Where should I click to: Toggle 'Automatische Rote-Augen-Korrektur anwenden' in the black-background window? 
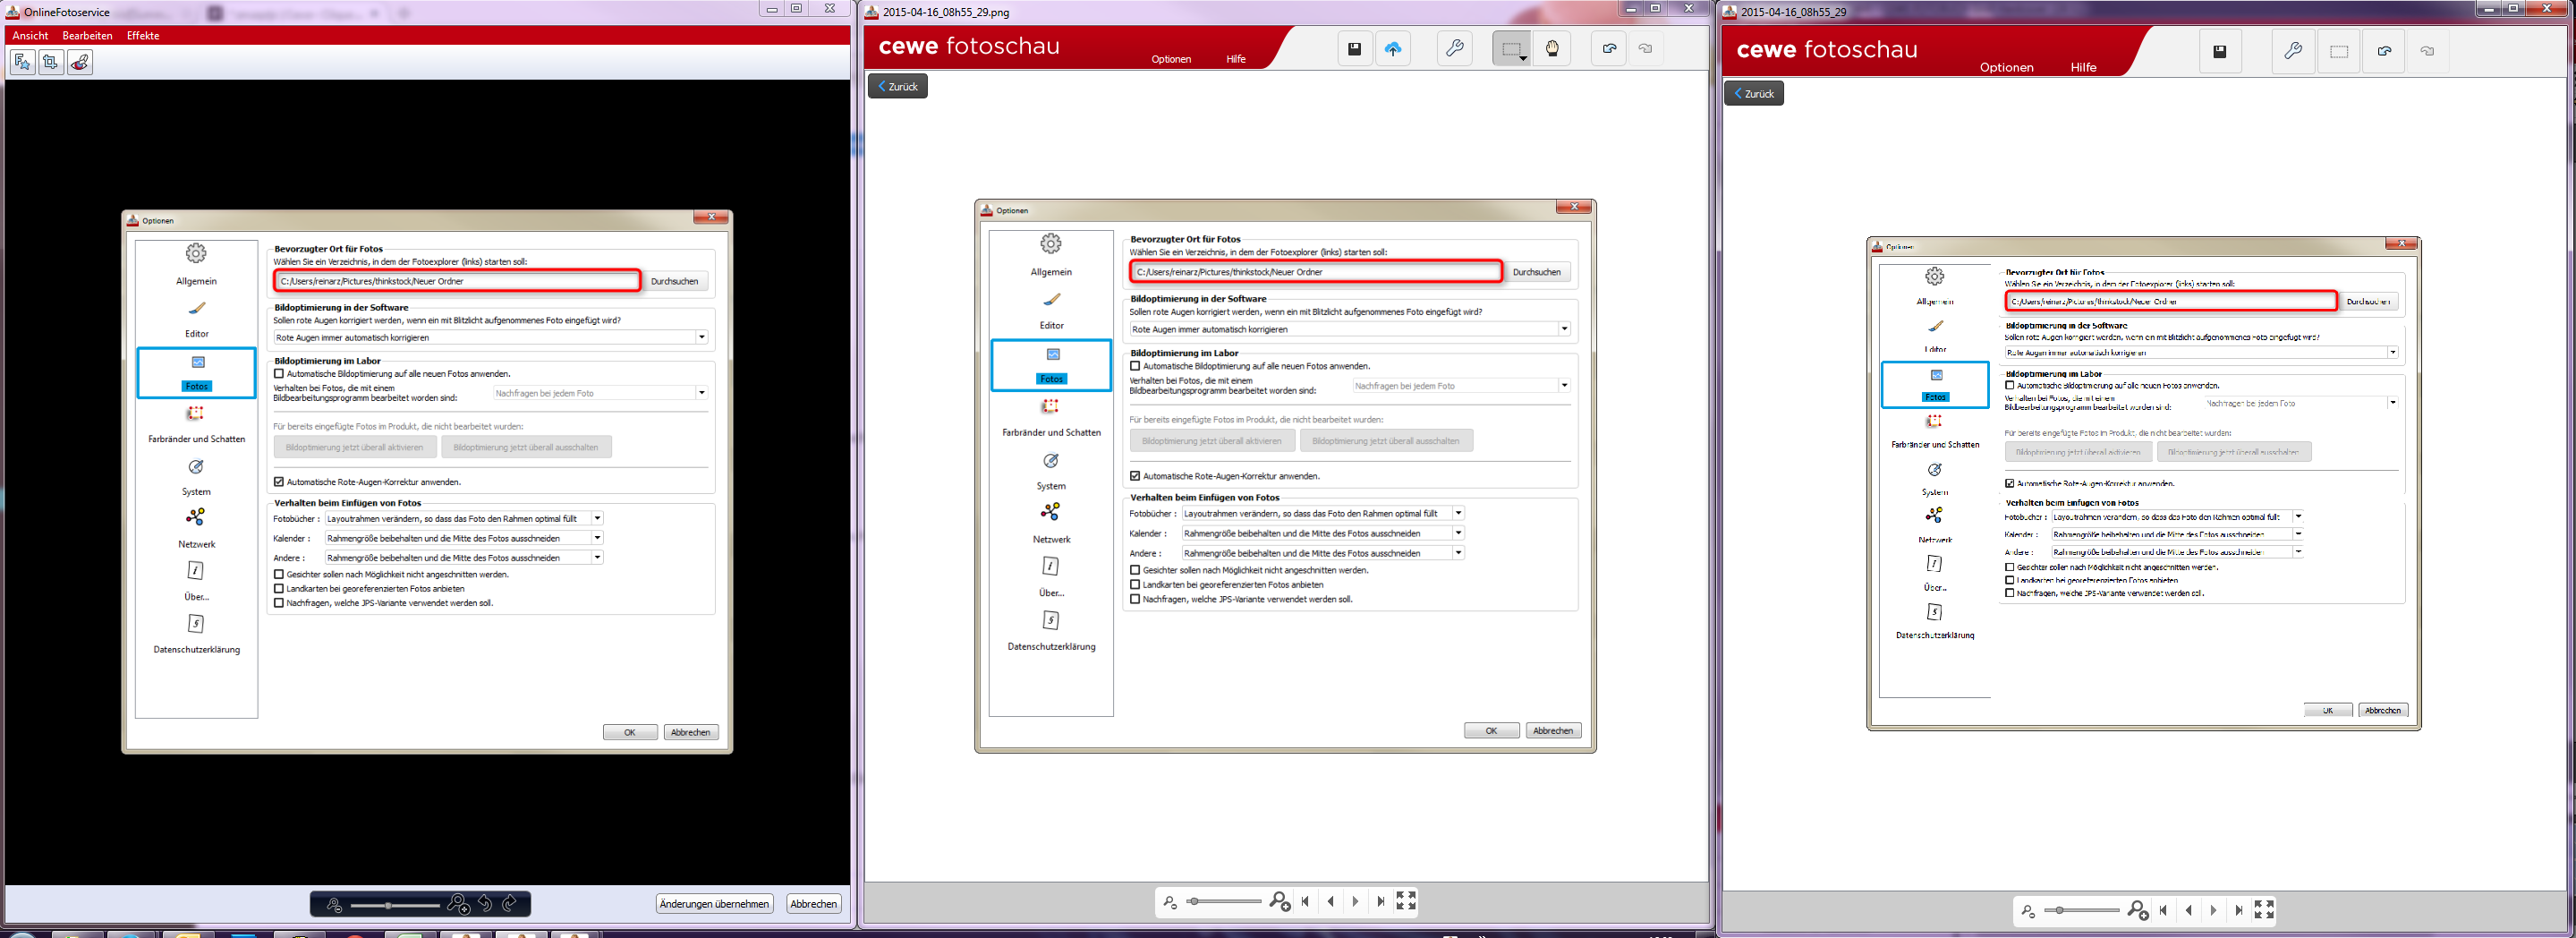pyautogui.click(x=279, y=482)
